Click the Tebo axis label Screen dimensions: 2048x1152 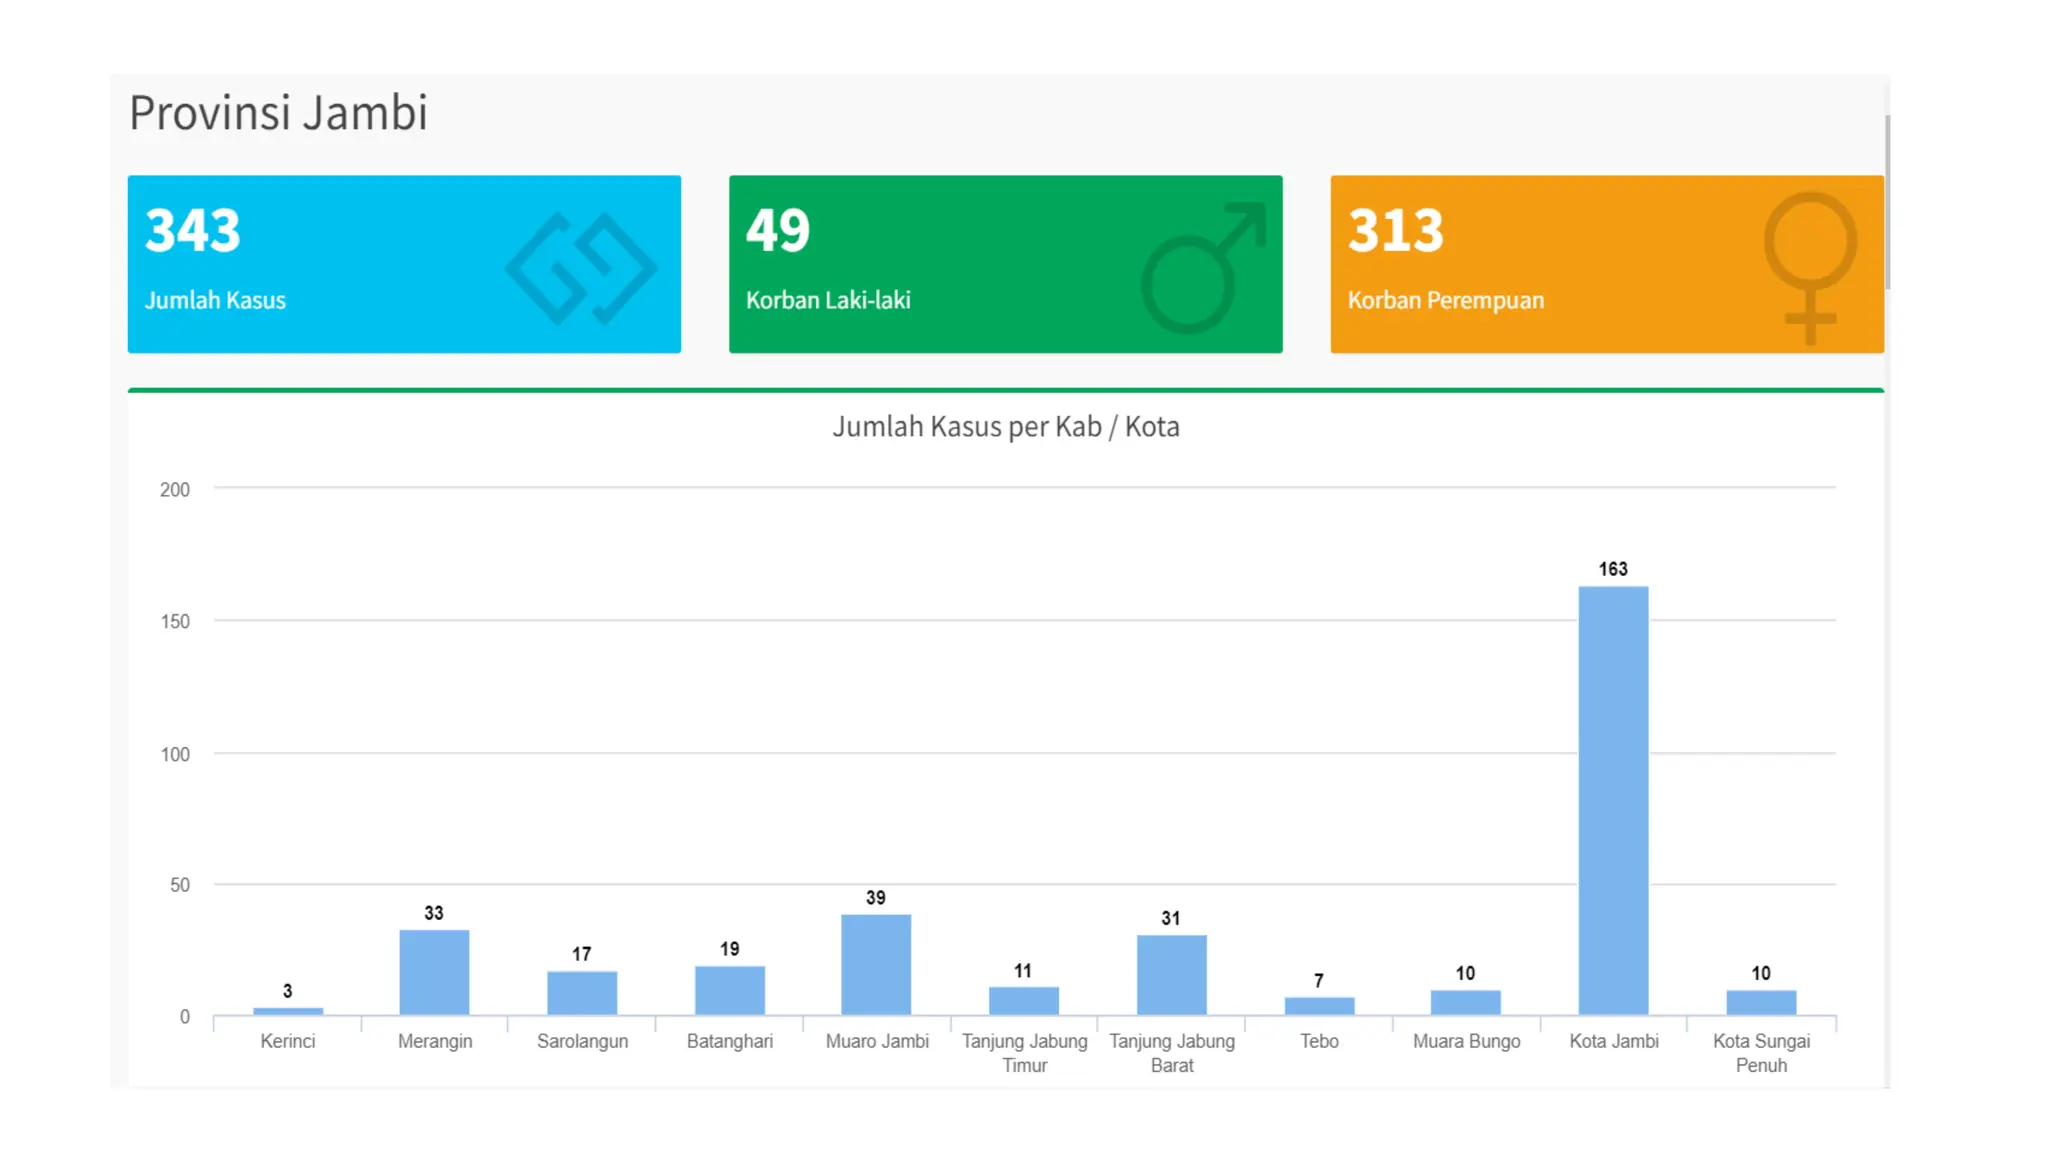1319,1041
